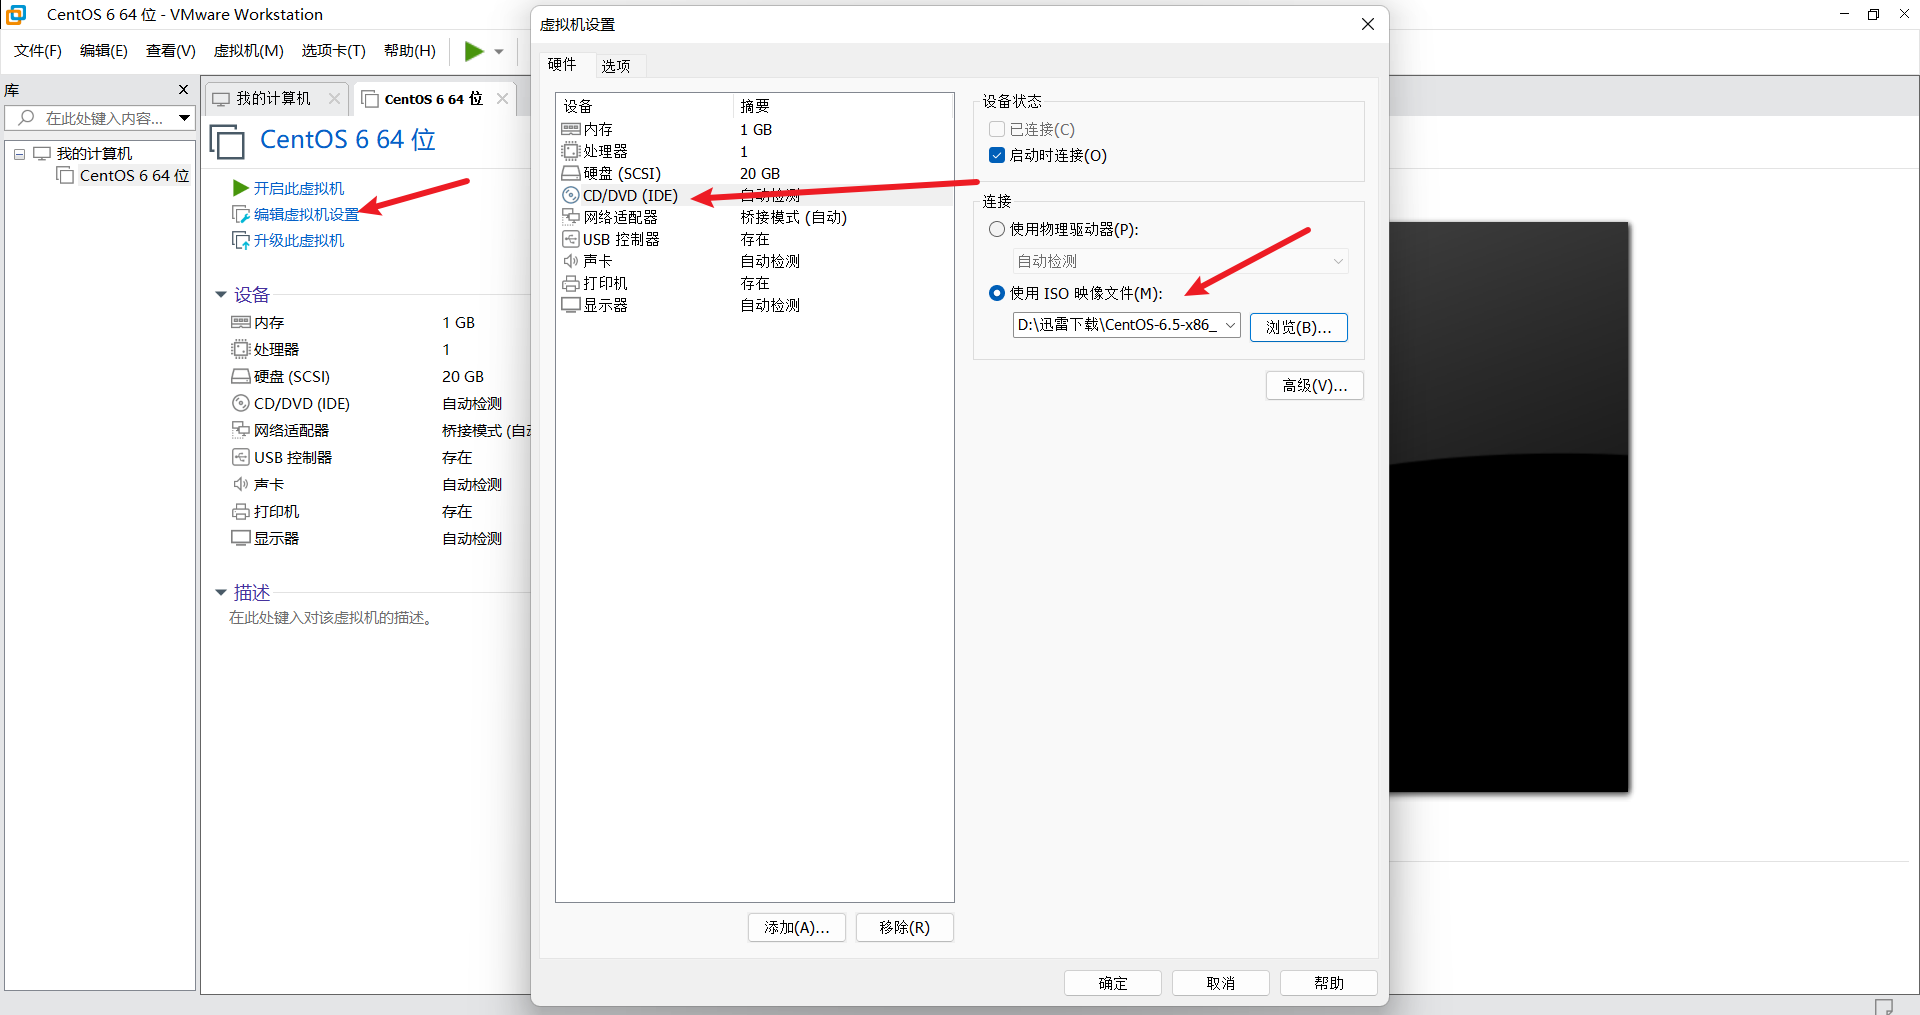Click the CD/DVD disc icon in dialog list
Image resolution: width=1920 pixels, height=1015 pixels.
571,195
